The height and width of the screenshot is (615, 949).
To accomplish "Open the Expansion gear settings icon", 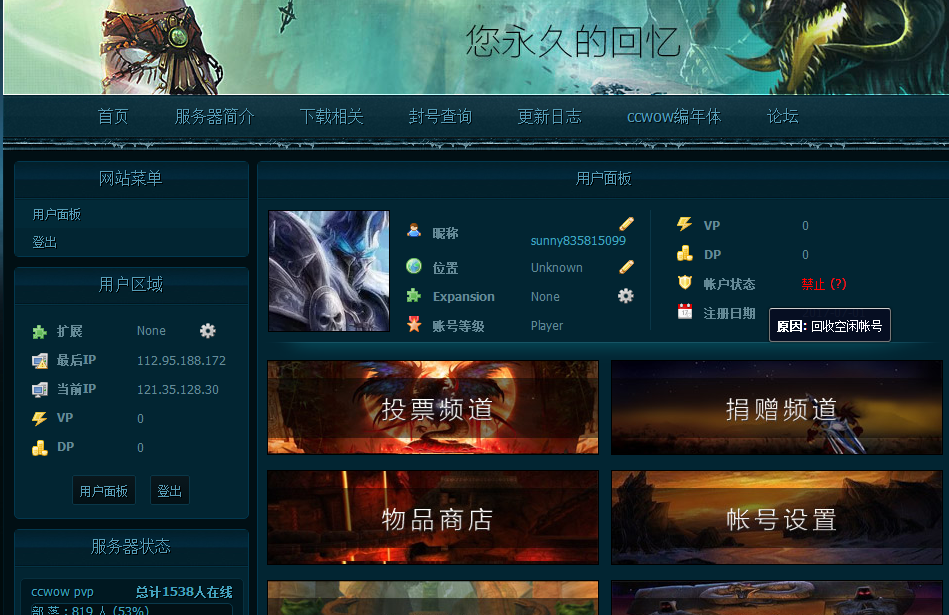I will click(625, 296).
